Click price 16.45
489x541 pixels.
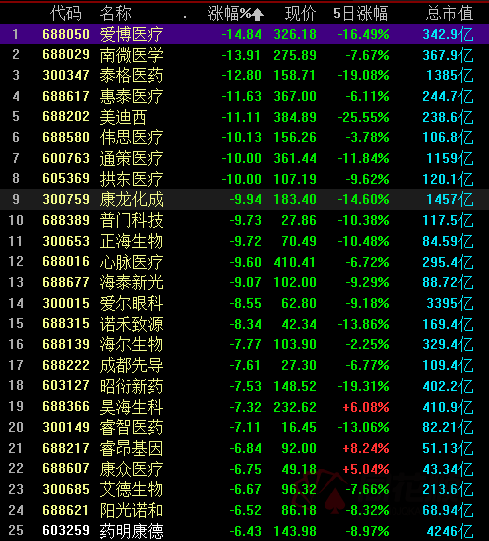click(x=299, y=427)
